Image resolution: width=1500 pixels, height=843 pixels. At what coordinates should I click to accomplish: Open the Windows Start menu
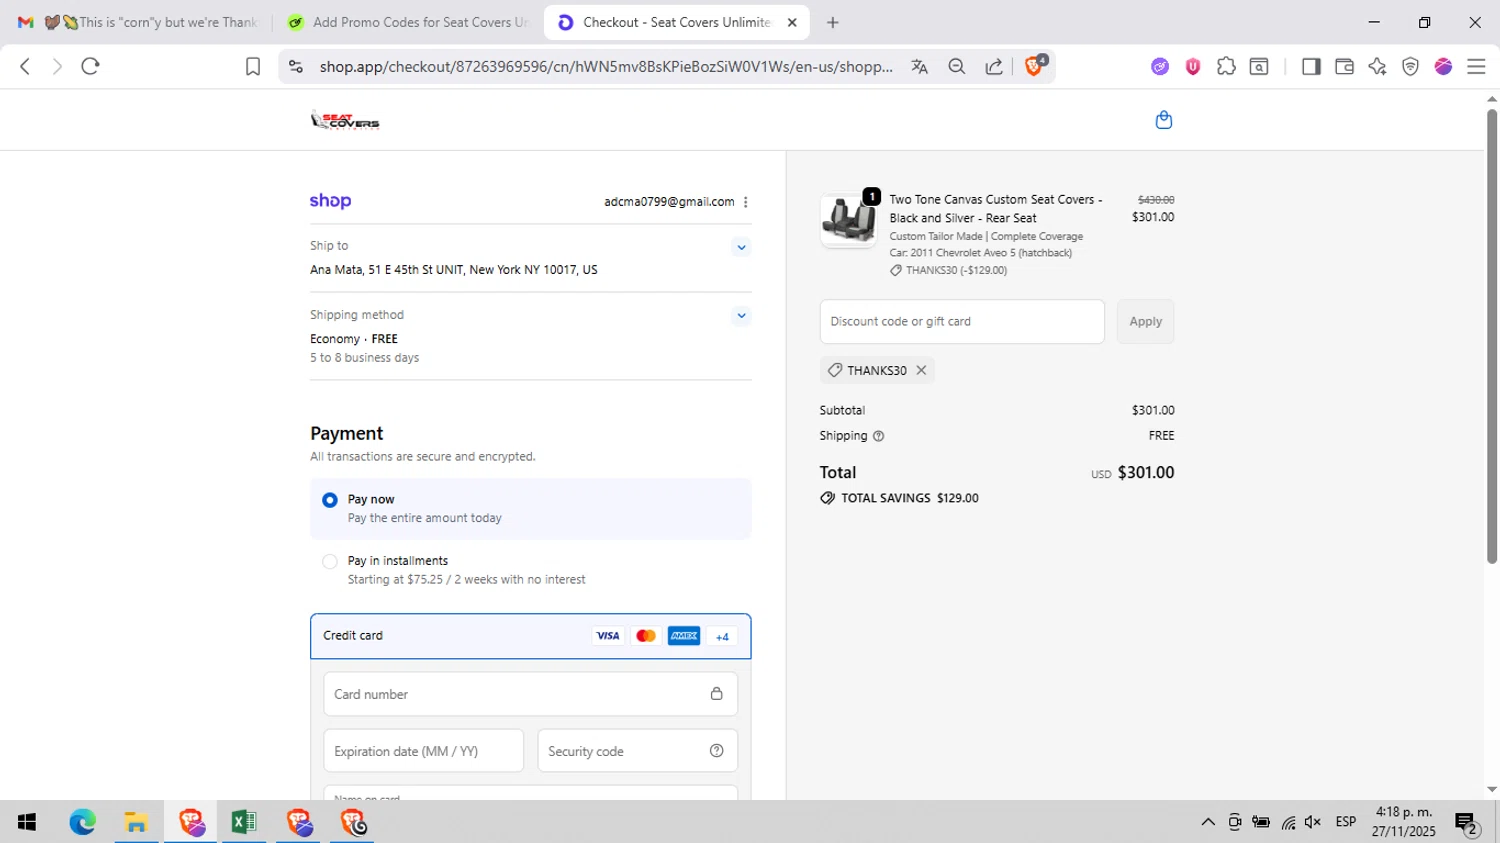click(27, 822)
